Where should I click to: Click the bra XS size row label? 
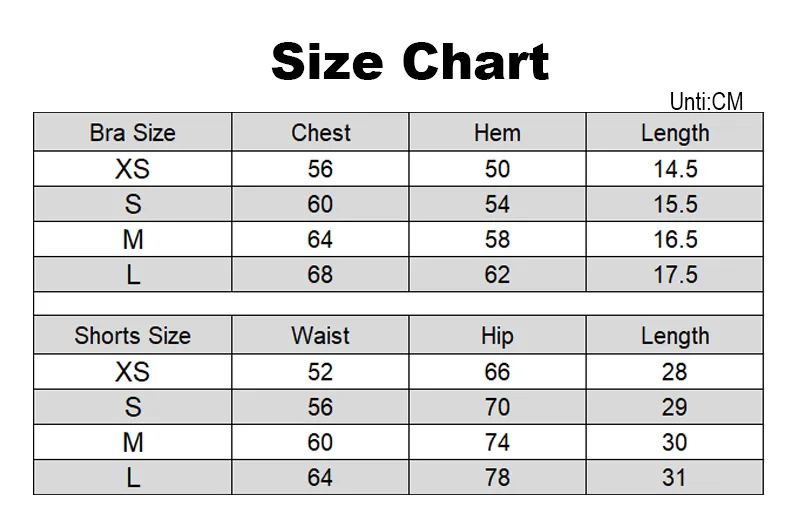(x=133, y=169)
